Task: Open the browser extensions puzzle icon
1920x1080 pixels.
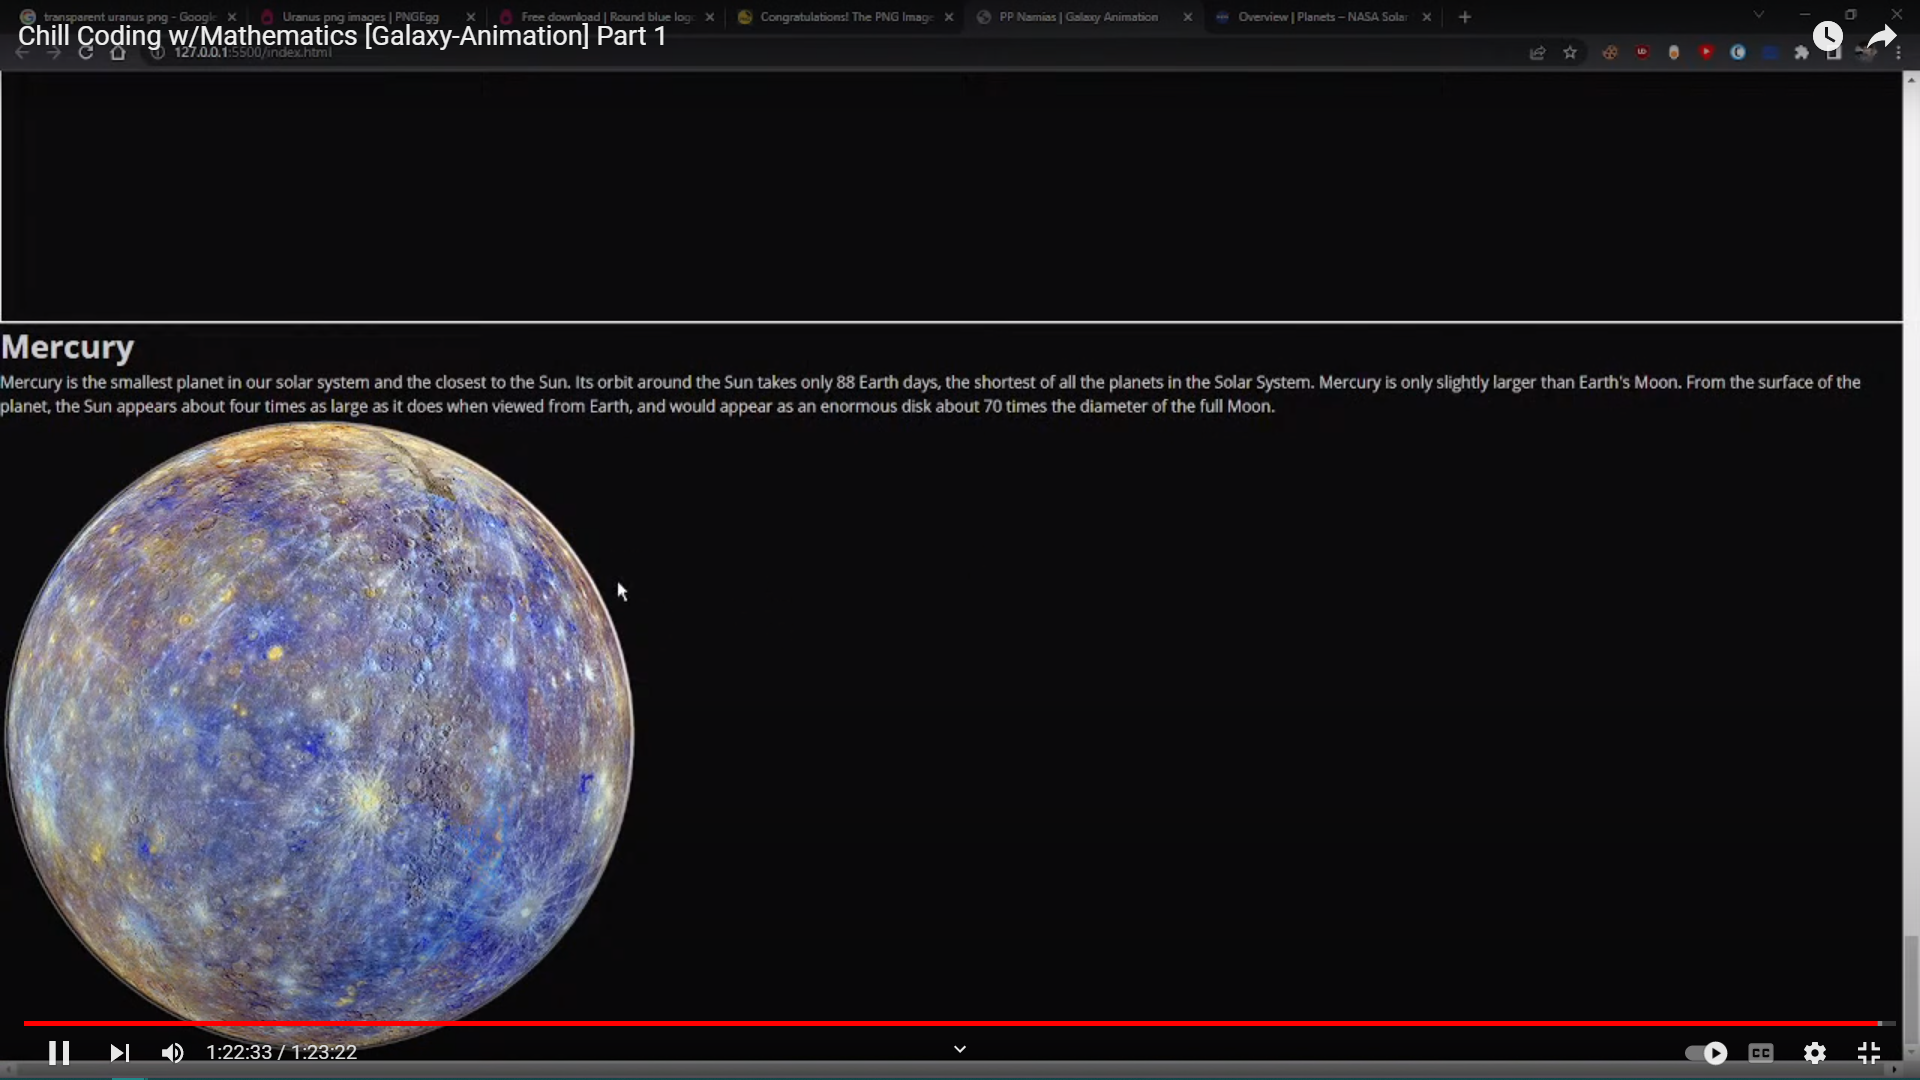Action: pyautogui.click(x=1801, y=53)
